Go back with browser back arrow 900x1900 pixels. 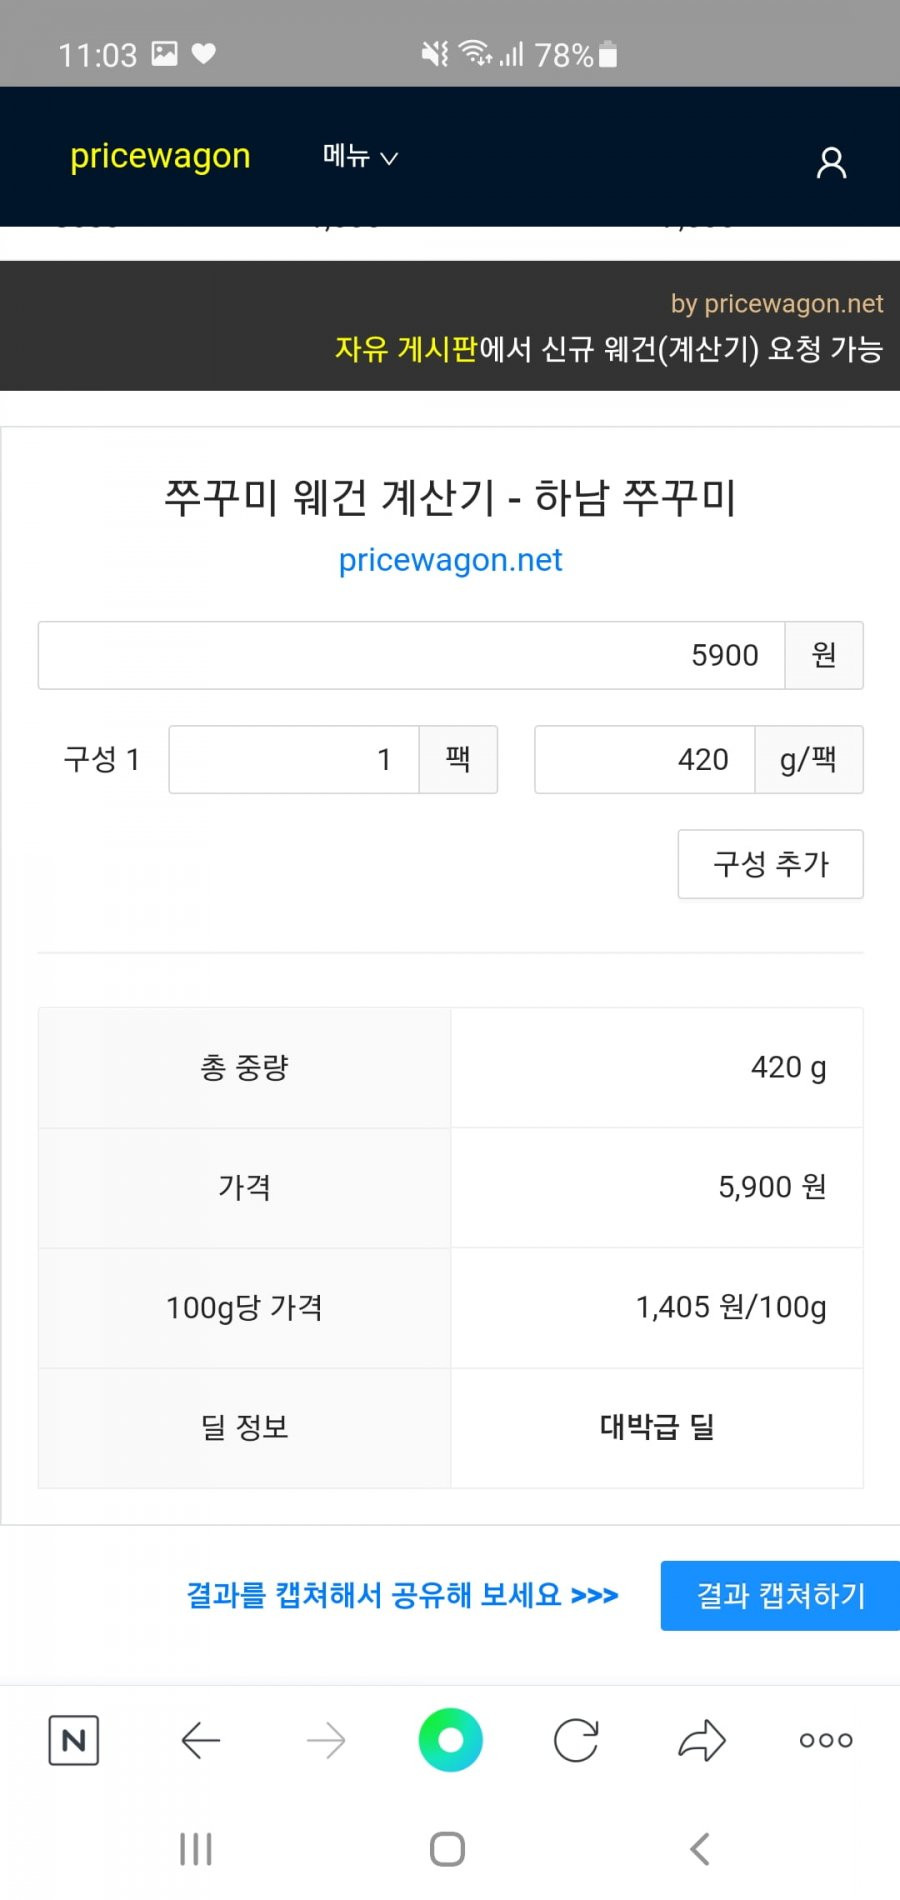click(x=201, y=1740)
